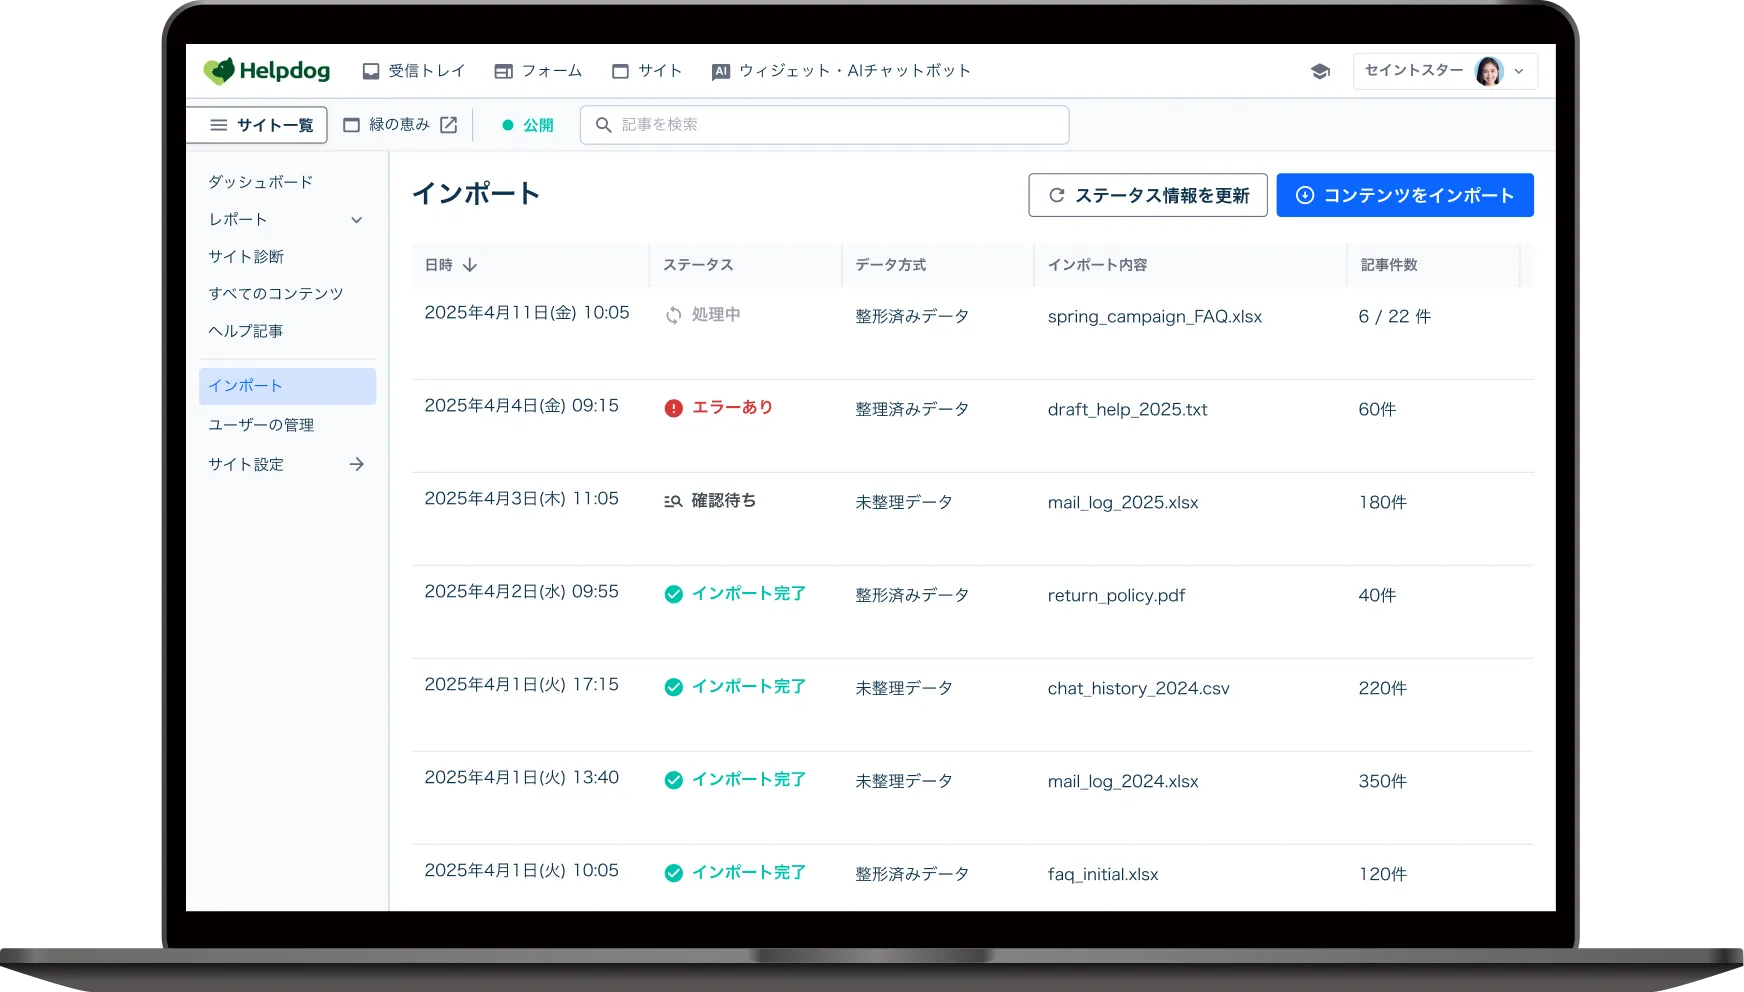Click the review-pending icon for mail_log_2025.xlsx
1744x992 pixels.
tap(674, 501)
